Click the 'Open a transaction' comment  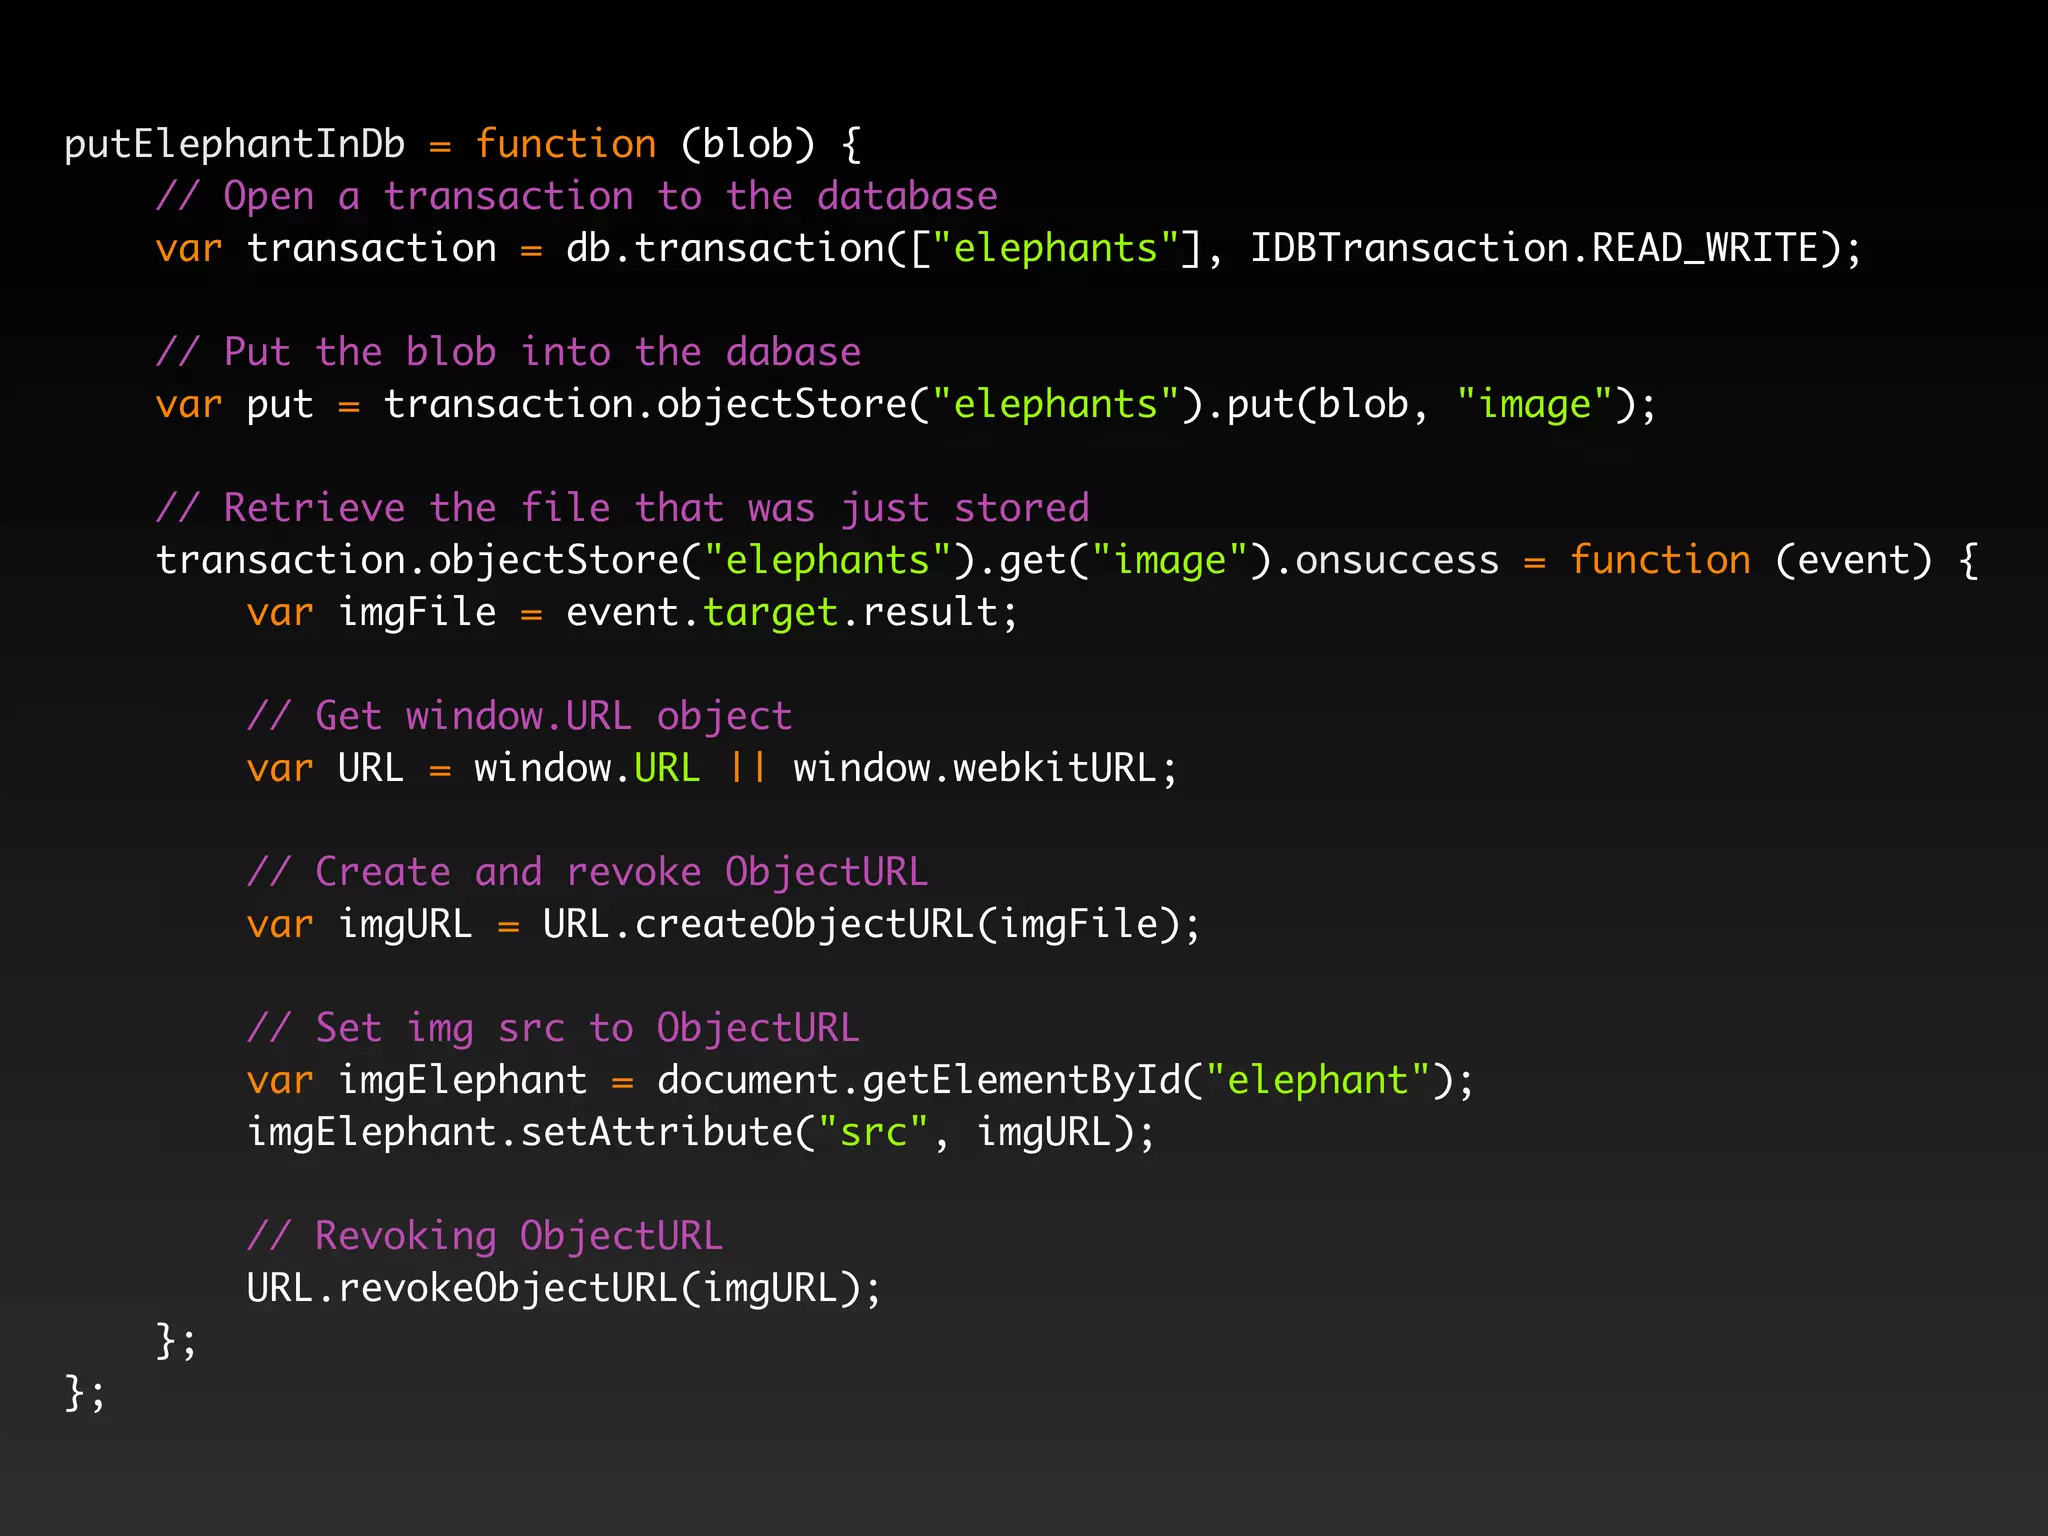click(576, 197)
